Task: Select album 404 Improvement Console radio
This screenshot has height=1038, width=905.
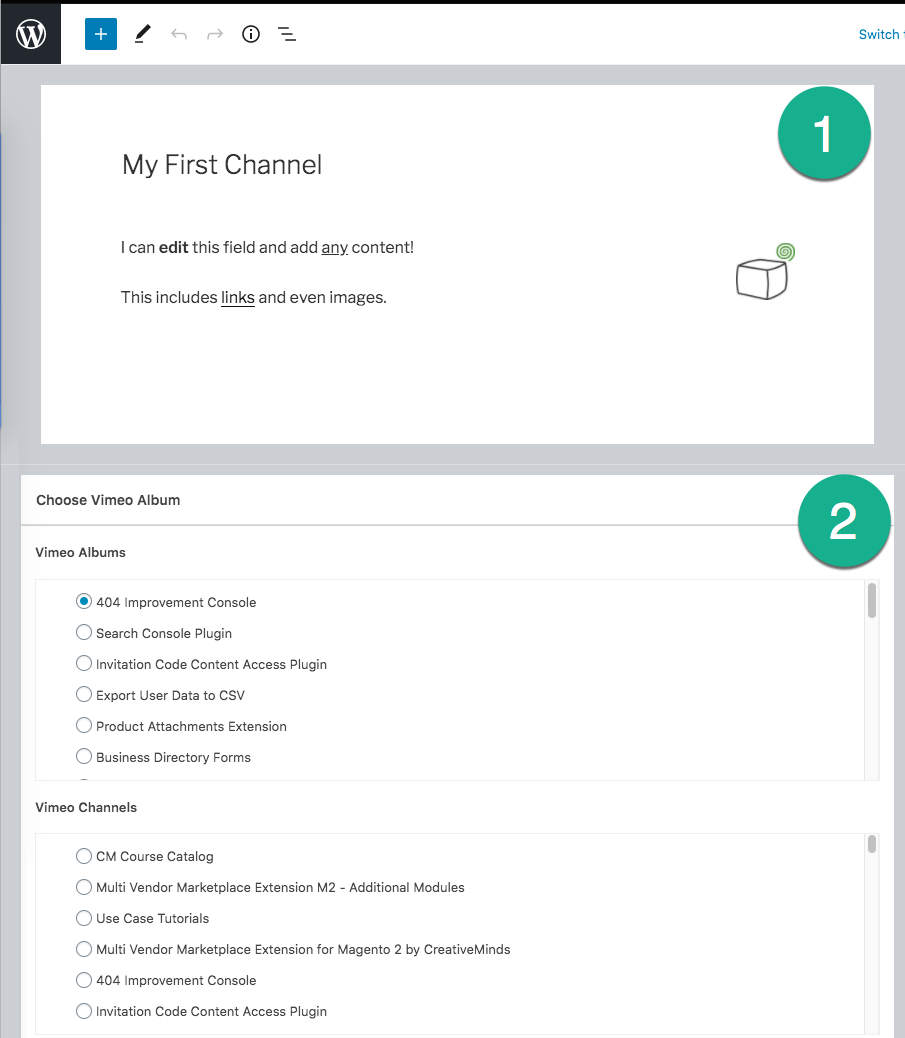Action: pos(83,601)
